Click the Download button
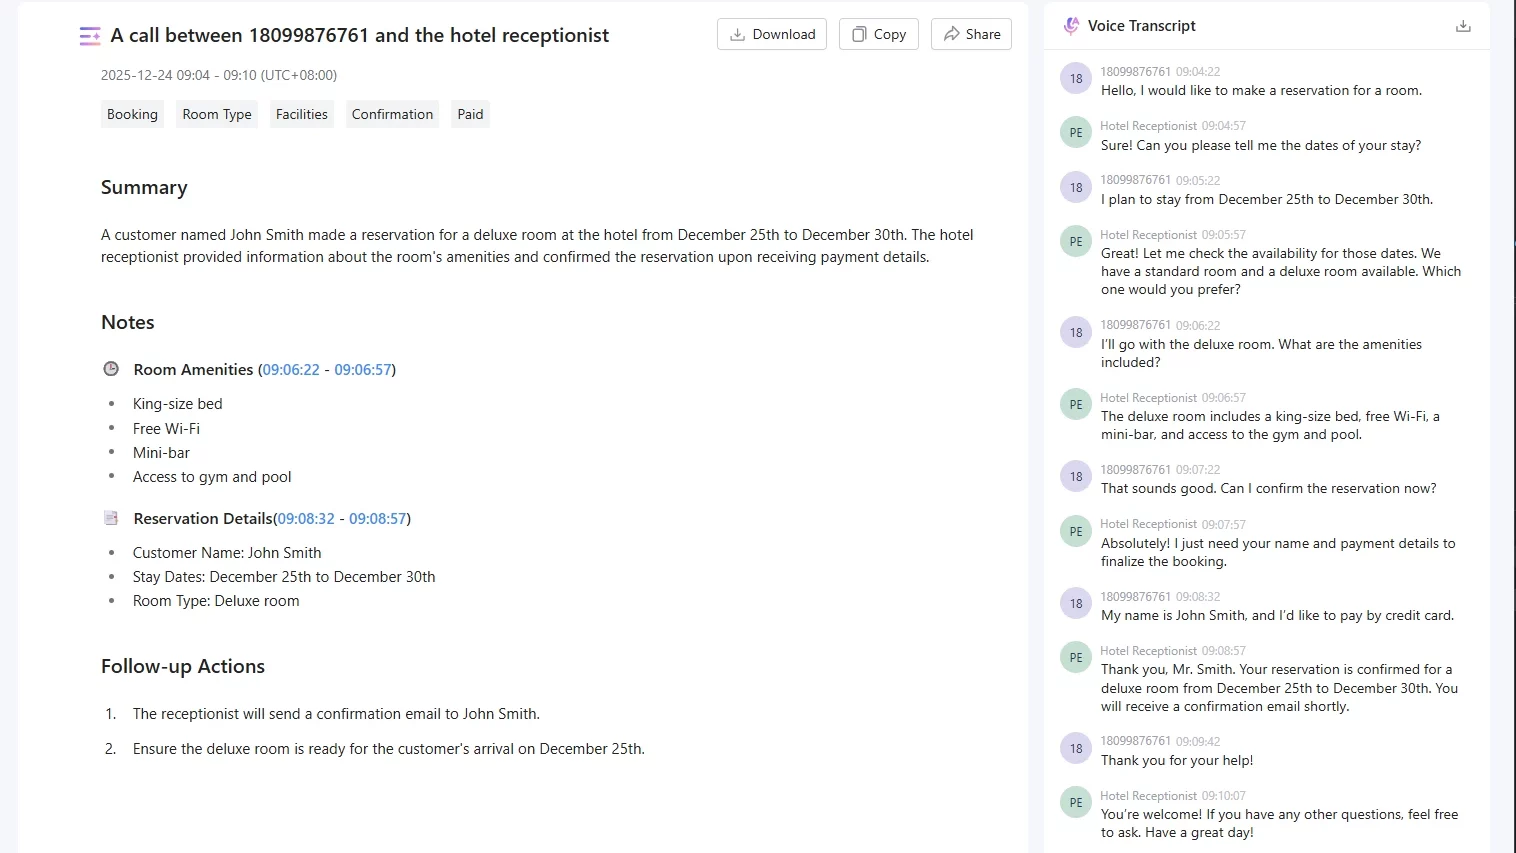This screenshot has width=1516, height=853. click(772, 34)
